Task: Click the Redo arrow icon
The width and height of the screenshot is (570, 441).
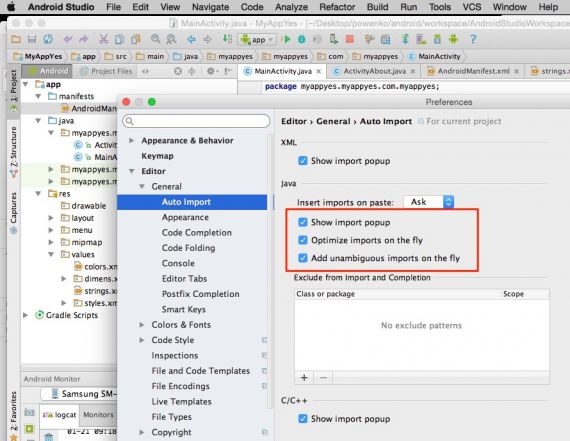Action: (84, 39)
